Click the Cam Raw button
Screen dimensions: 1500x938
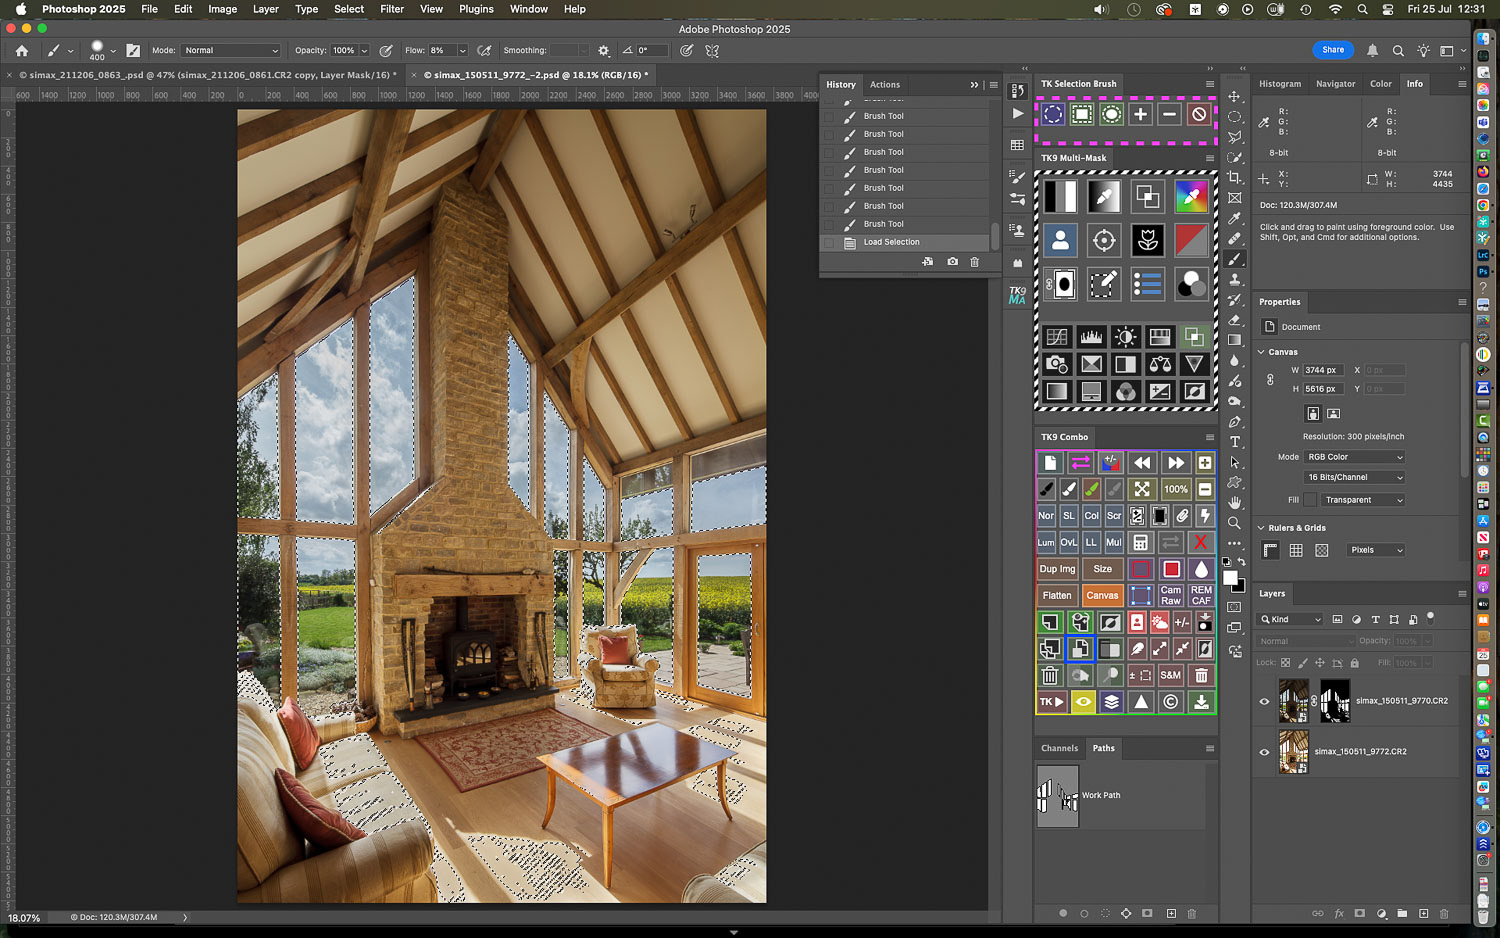[1171, 595]
